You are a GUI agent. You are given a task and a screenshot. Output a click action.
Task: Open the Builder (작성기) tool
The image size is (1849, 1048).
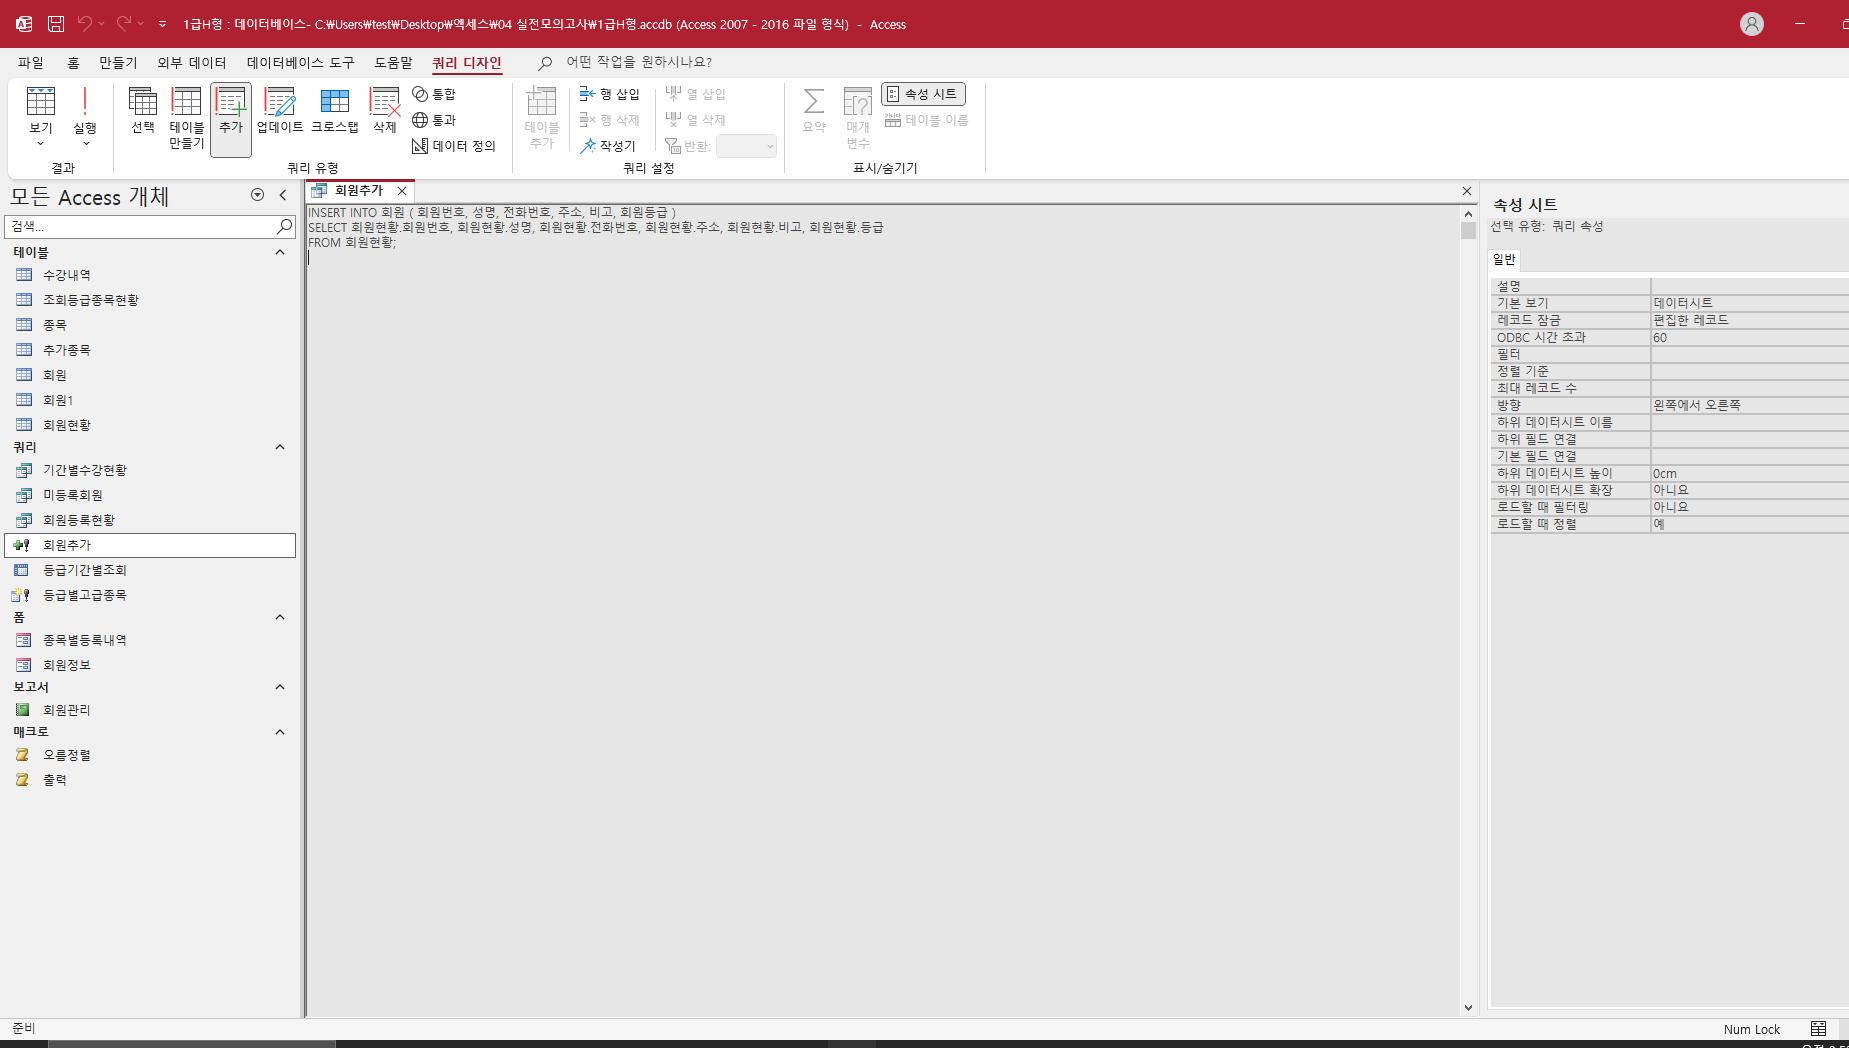(608, 146)
